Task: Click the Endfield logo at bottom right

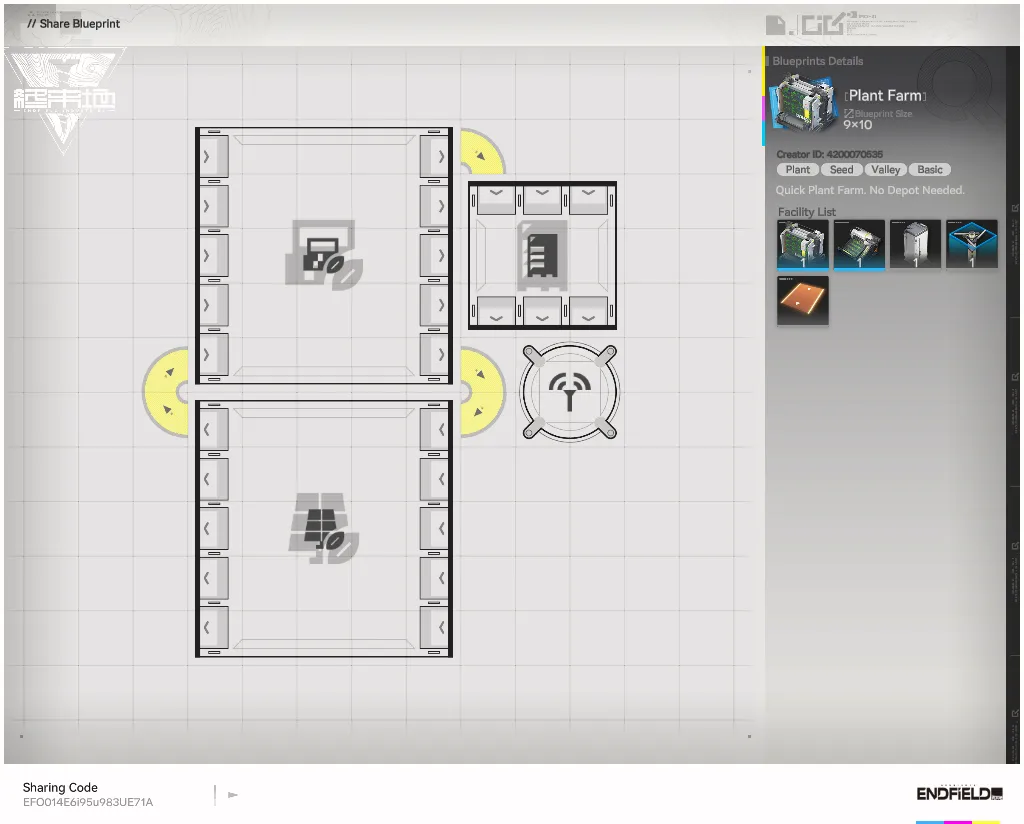Action: click(x=959, y=793)
